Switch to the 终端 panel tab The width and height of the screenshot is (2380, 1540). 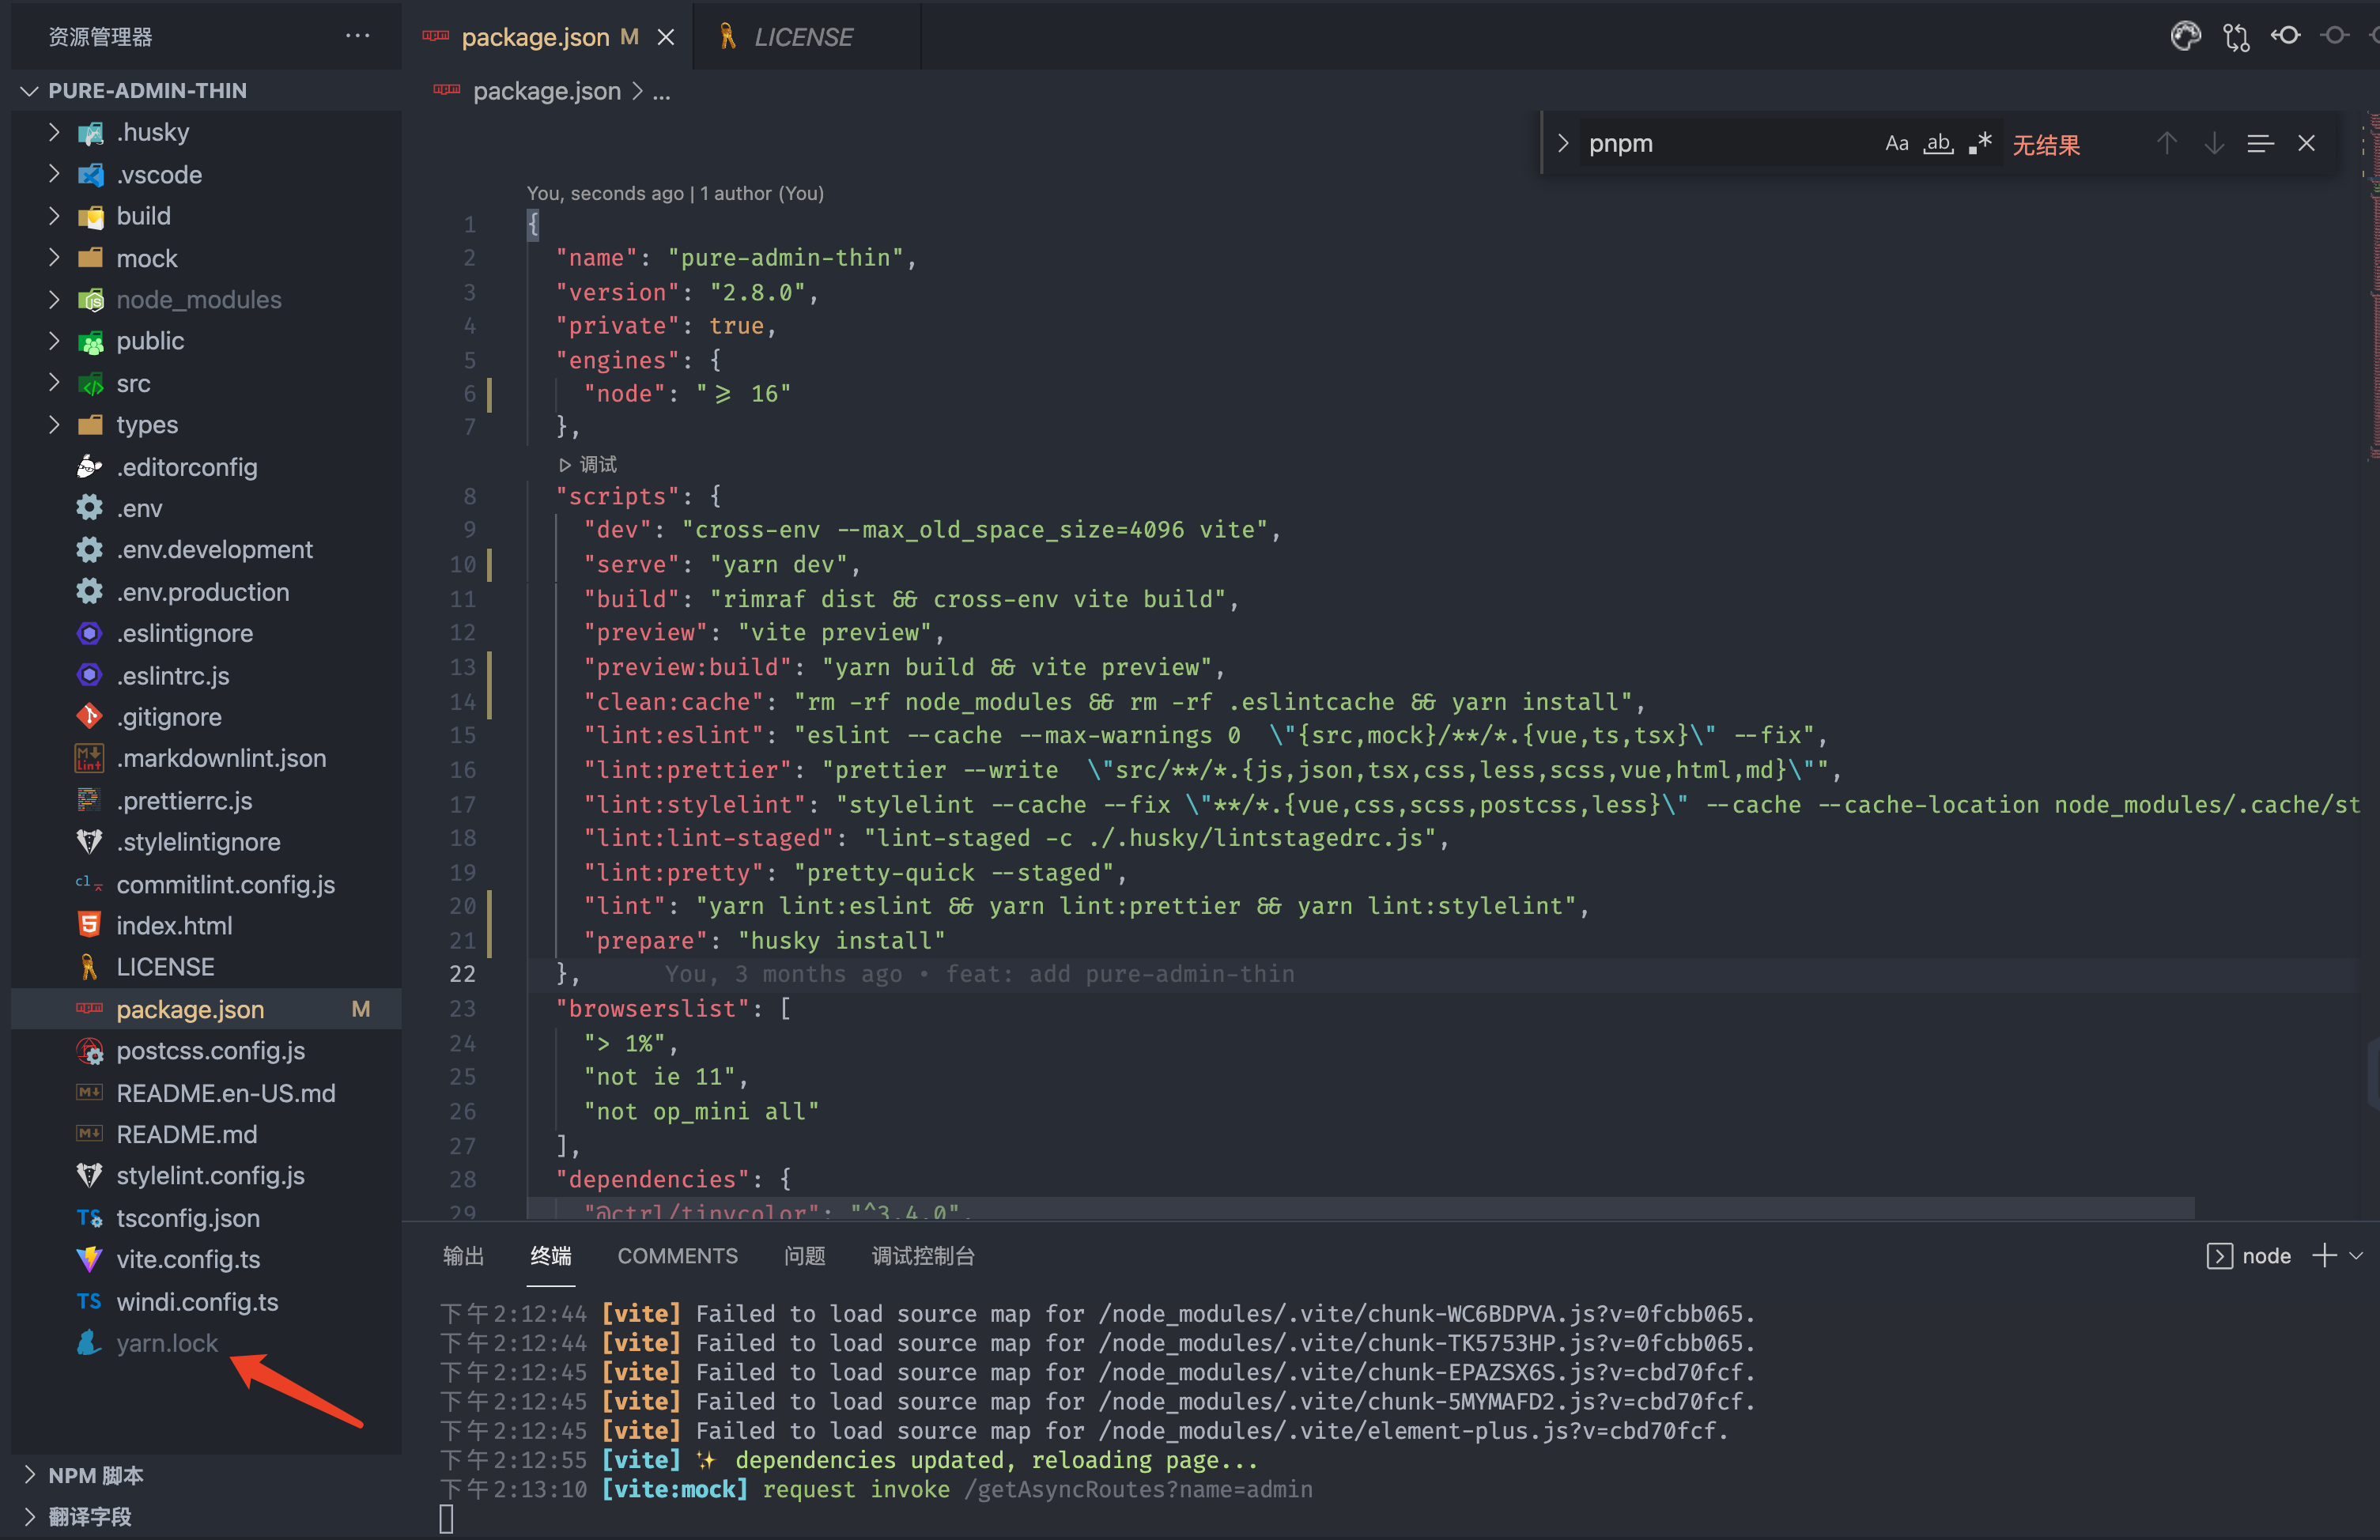(551, 1256)
